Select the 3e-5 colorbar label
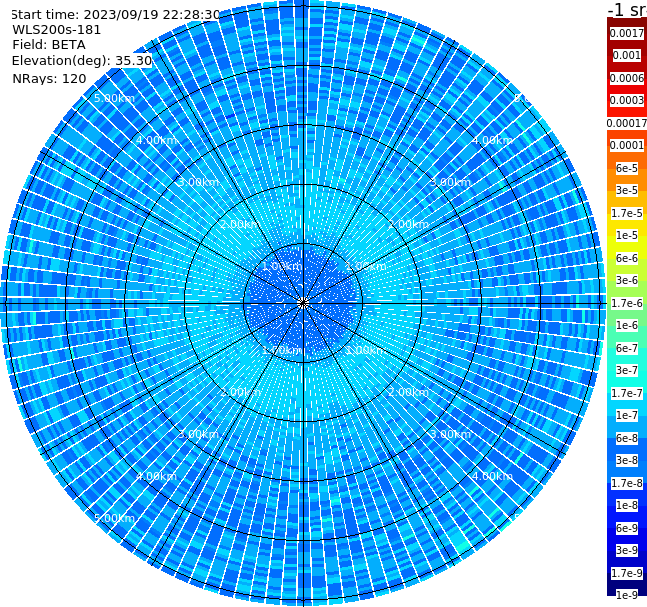The height and width of the screenshot is (607, 647). click(627, 190)
